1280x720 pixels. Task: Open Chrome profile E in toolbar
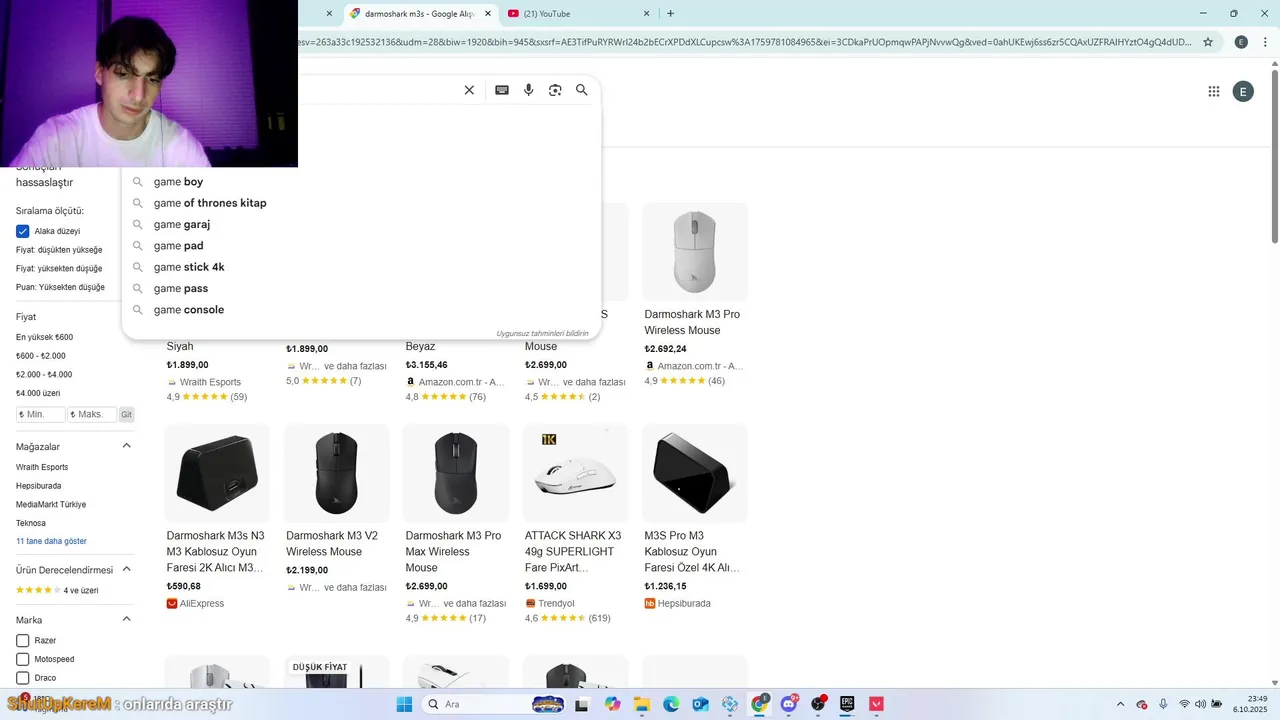pos(1241,42)
